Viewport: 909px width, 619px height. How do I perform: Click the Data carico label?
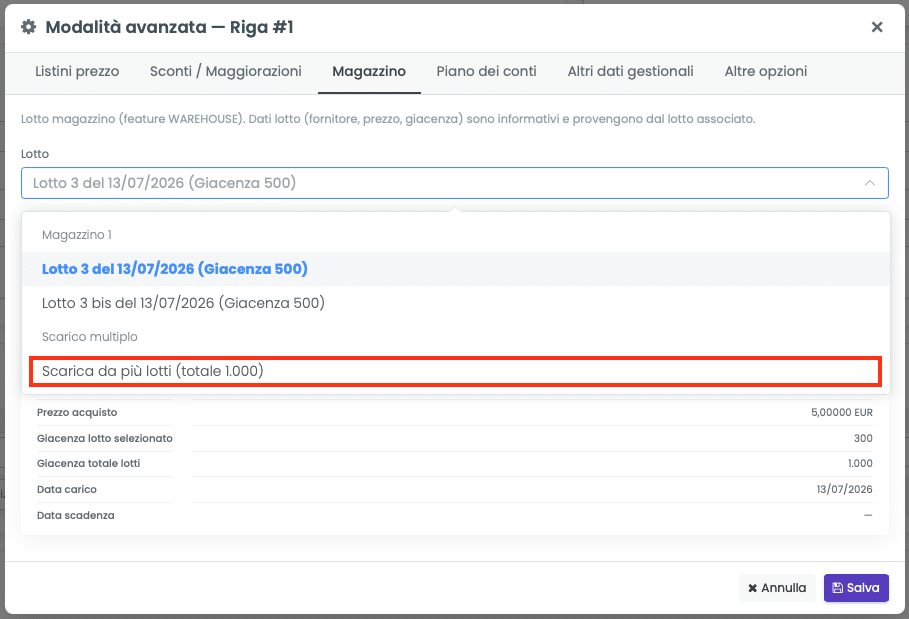coord(67,489)
